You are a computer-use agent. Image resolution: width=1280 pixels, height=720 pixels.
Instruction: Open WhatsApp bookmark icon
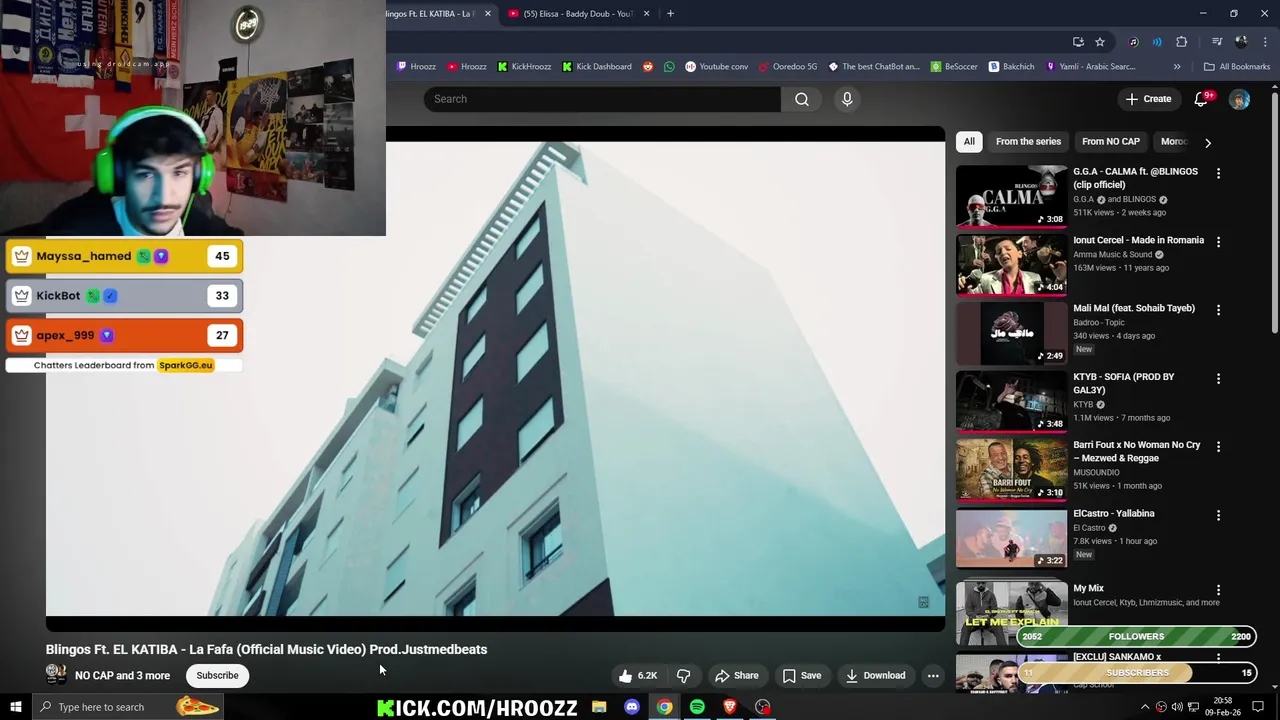pyautogui.click(x=669, y=67)
